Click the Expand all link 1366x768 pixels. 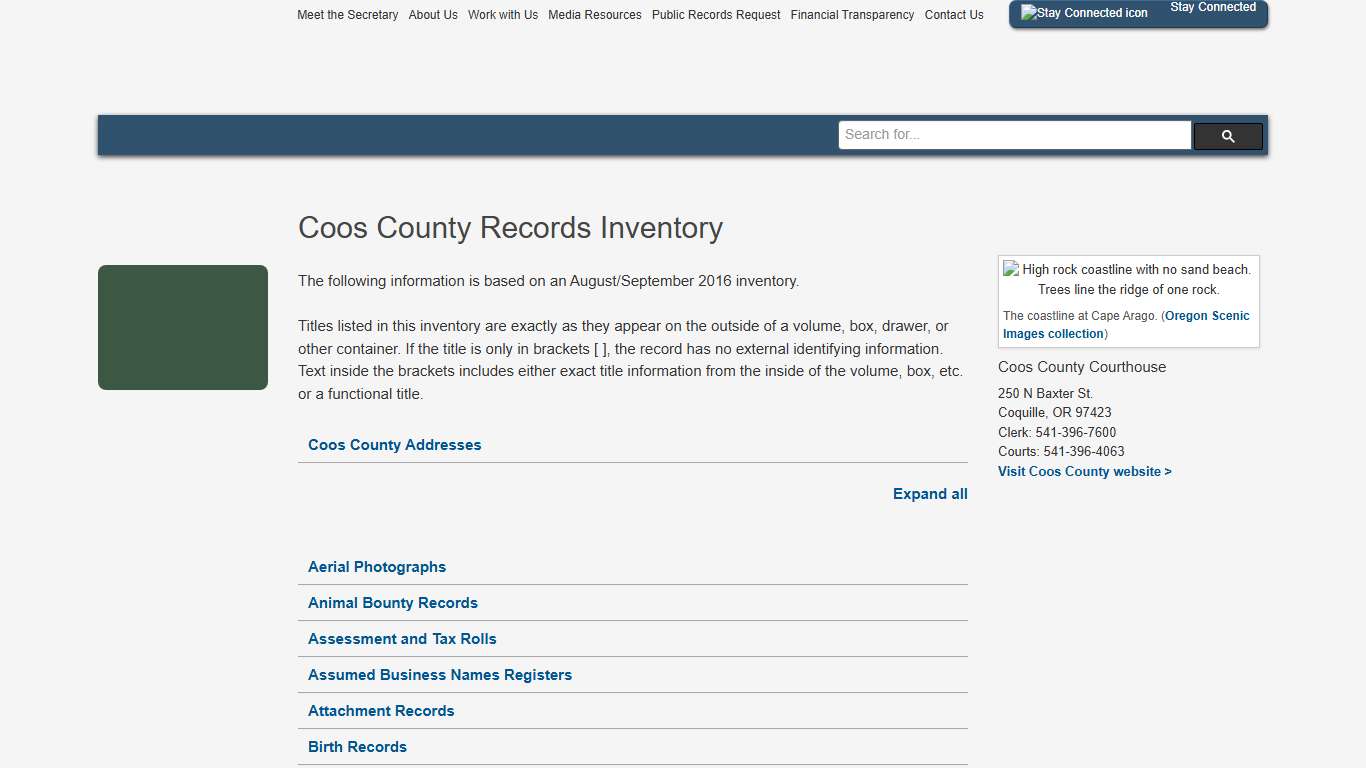click(x=930, y=493)
